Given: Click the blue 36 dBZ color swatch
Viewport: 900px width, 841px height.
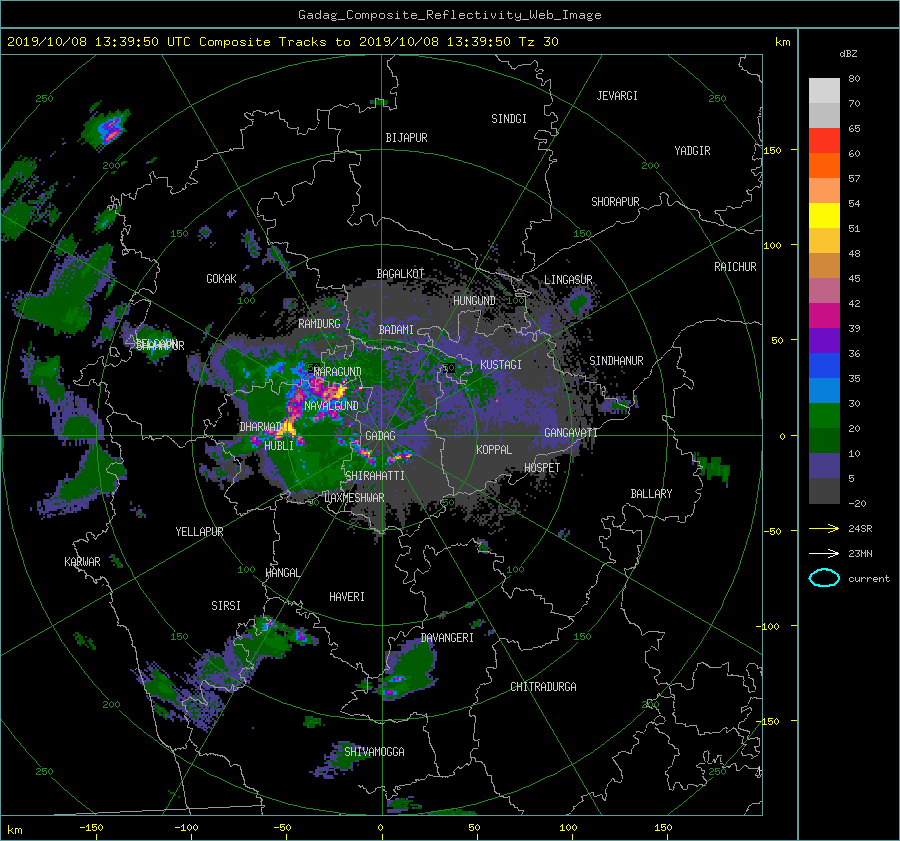Looking at the screenshot, I should click(824, 365).
